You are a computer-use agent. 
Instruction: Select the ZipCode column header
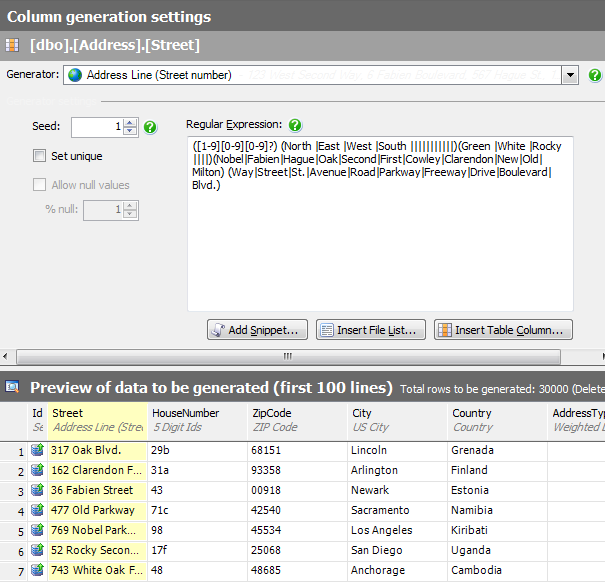point(297,419)
